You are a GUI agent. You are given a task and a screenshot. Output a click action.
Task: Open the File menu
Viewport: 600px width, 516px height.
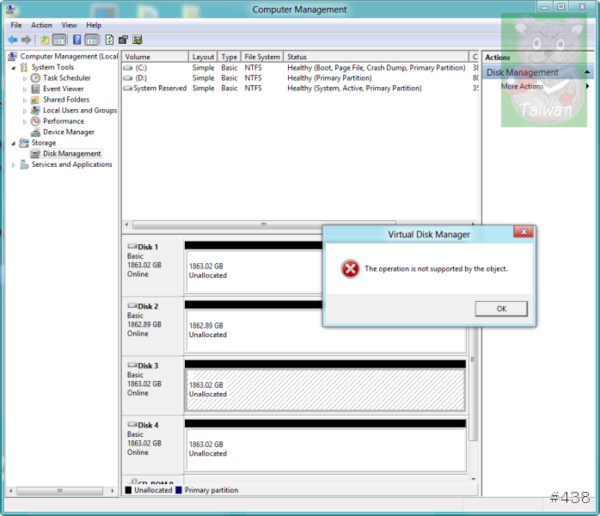coord(16,25)
